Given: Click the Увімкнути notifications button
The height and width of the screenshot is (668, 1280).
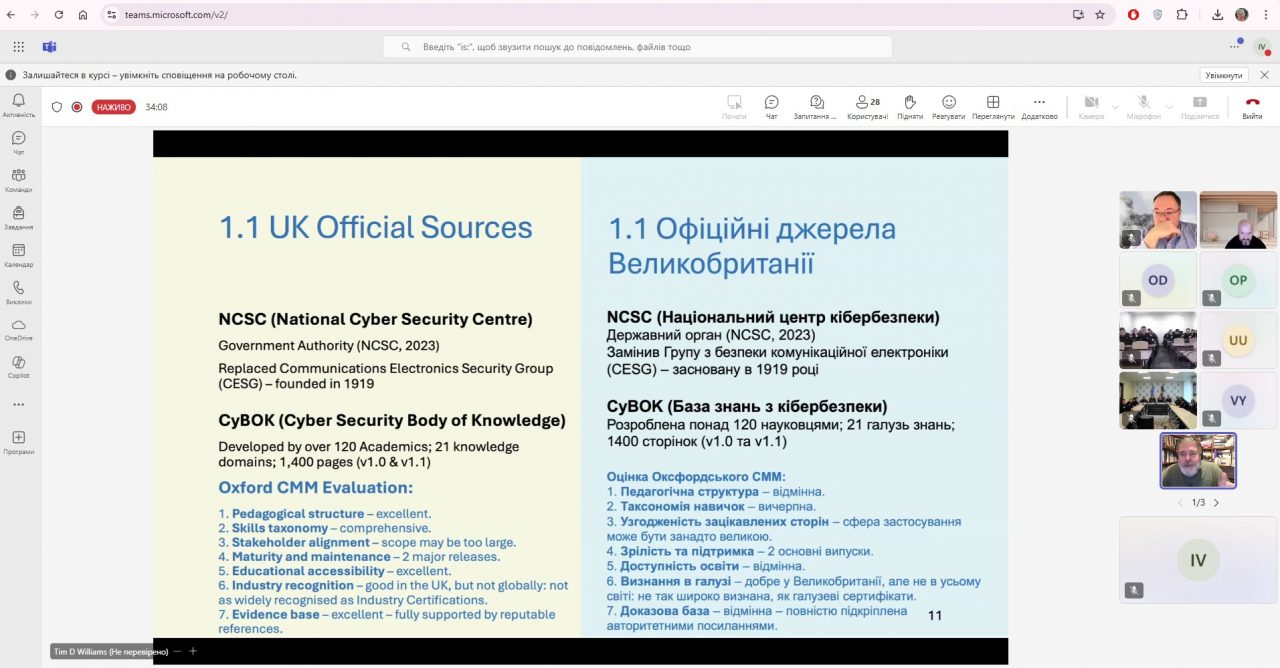Looking at the screenshot, I should pyautogui.click(x=1224, y=75).
